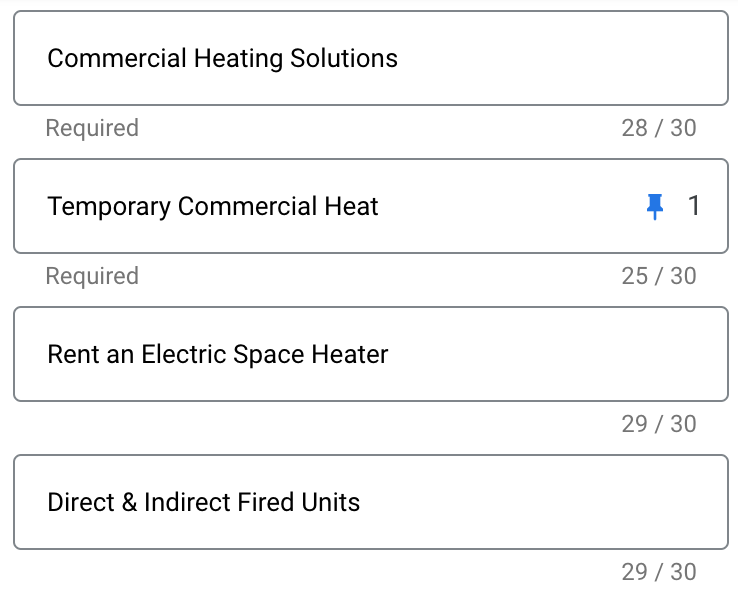This screenshot has width=738, height=592.
Task: Place cursor on the word Heating in first headline
Action: coord(238,59)
